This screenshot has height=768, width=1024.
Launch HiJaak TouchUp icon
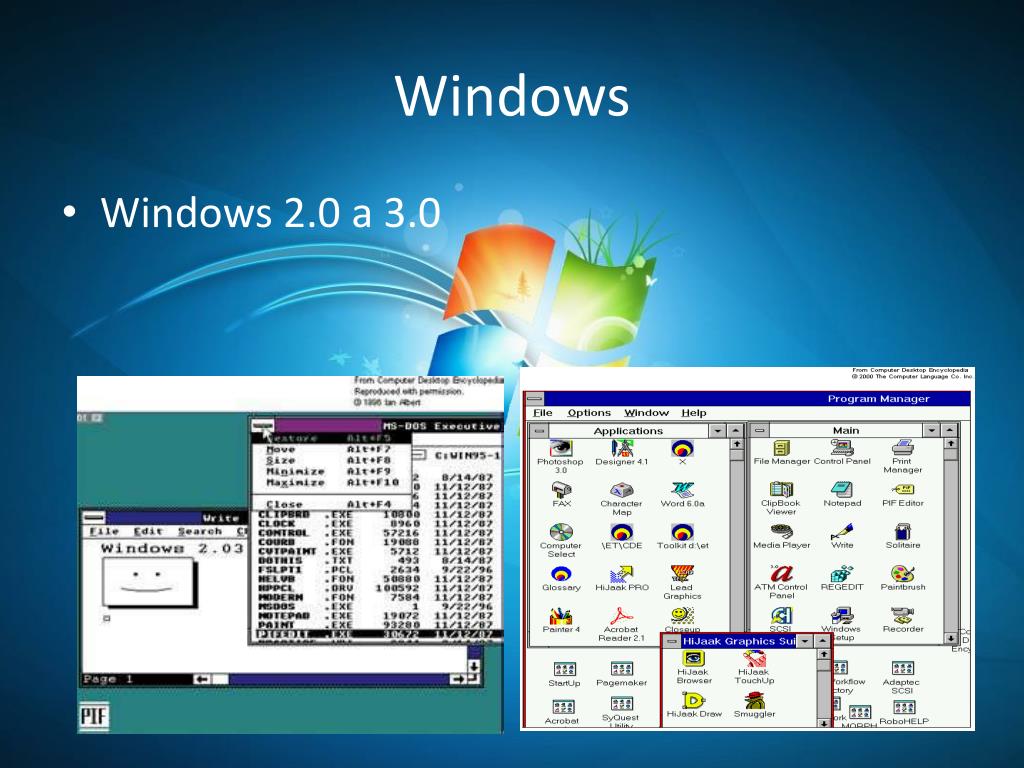pos(754,667)
